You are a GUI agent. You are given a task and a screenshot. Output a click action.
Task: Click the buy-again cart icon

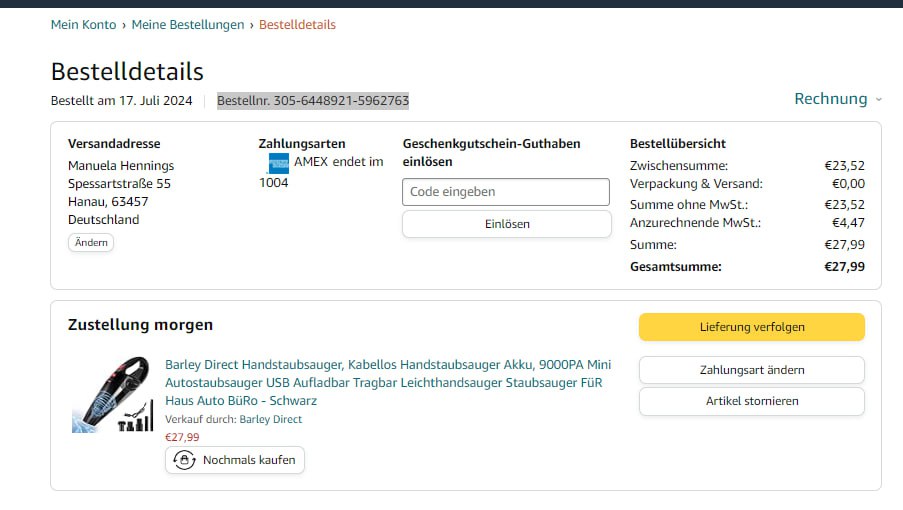184,460
